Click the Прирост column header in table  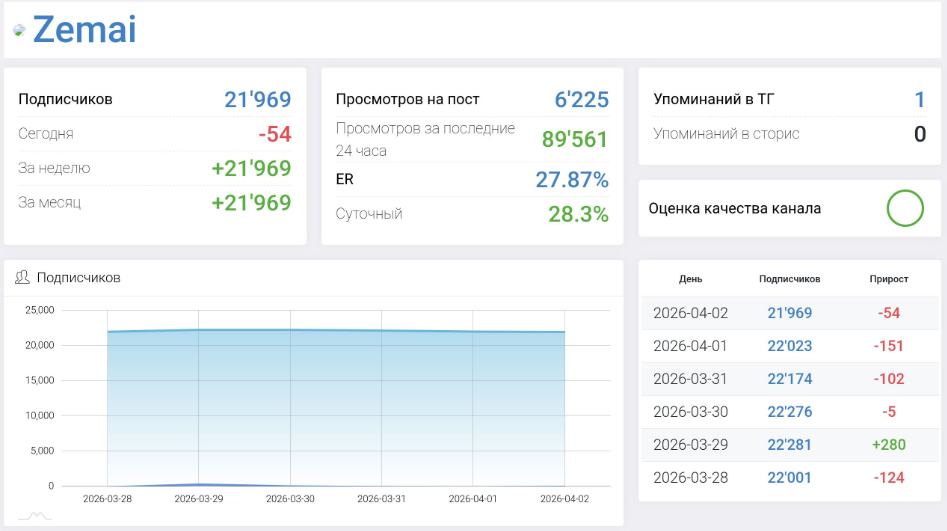tap(889, 279)
